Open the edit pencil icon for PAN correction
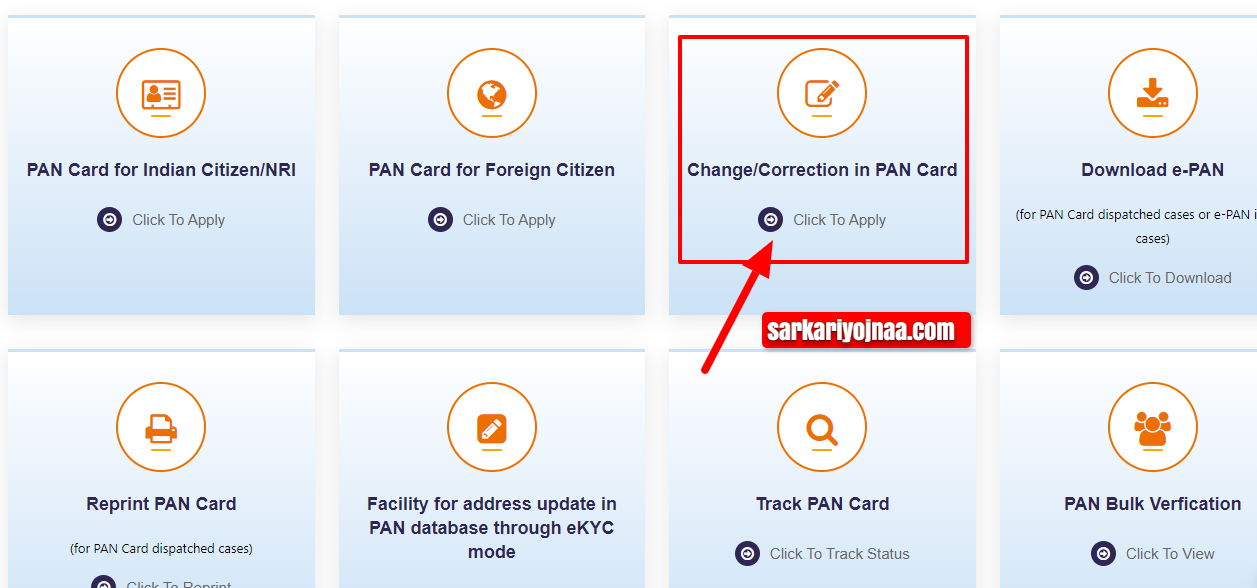1257x588 pixels. tap(822, 93)
